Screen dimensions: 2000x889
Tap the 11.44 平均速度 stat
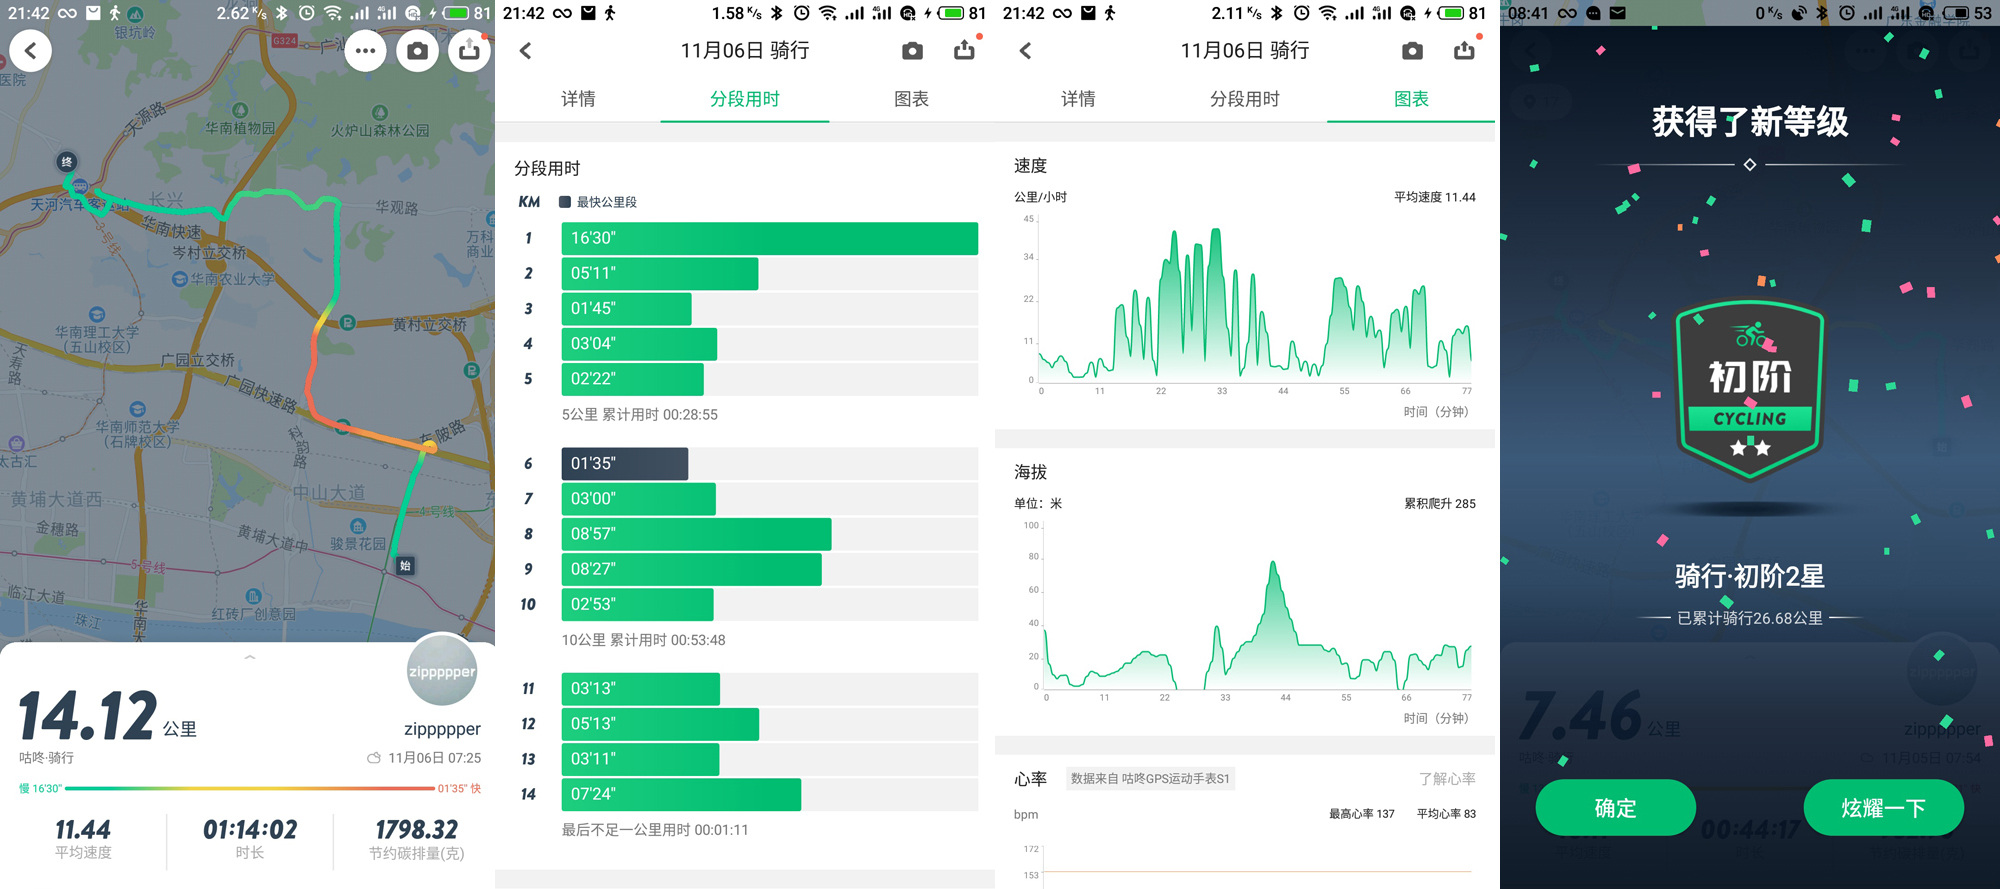point(83,838)
